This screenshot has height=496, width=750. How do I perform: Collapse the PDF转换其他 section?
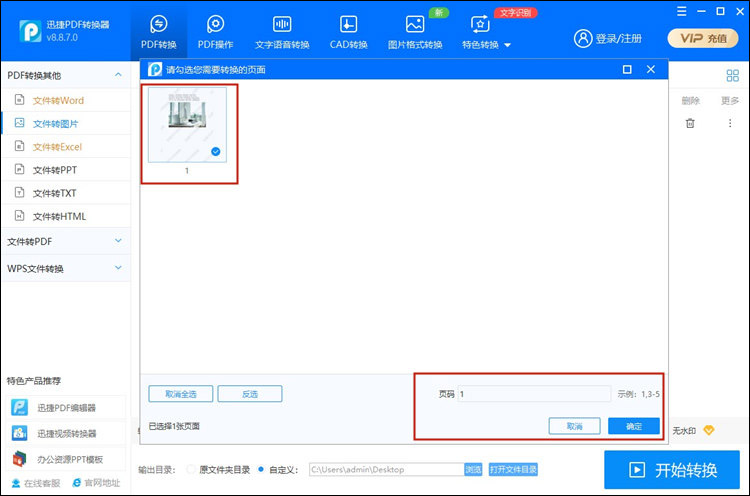pos(118,75)
